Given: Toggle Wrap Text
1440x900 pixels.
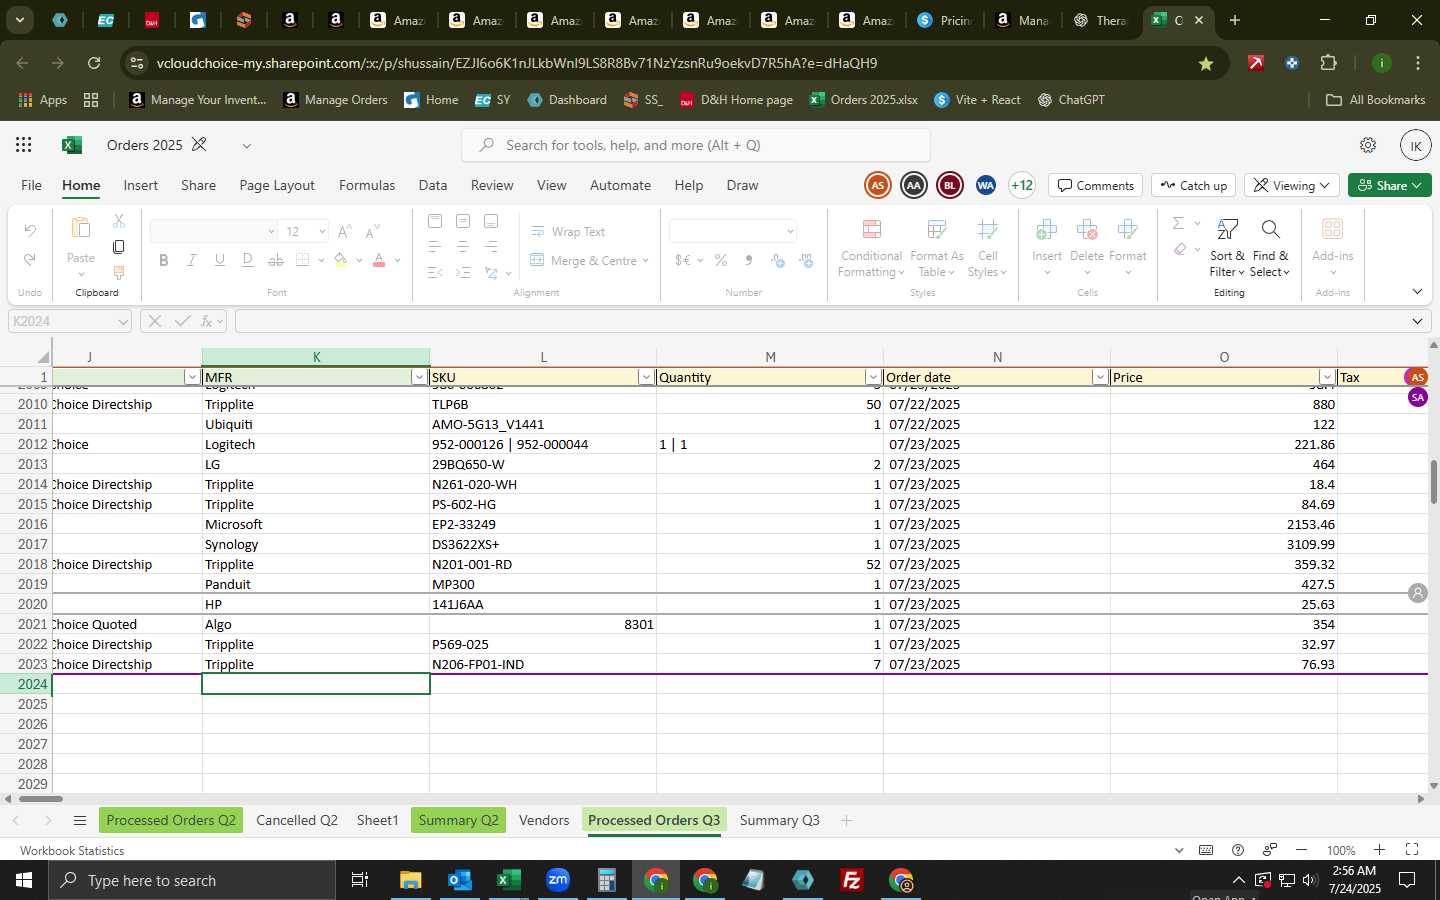Looking at the screenshot, I should tap(568, 231).
